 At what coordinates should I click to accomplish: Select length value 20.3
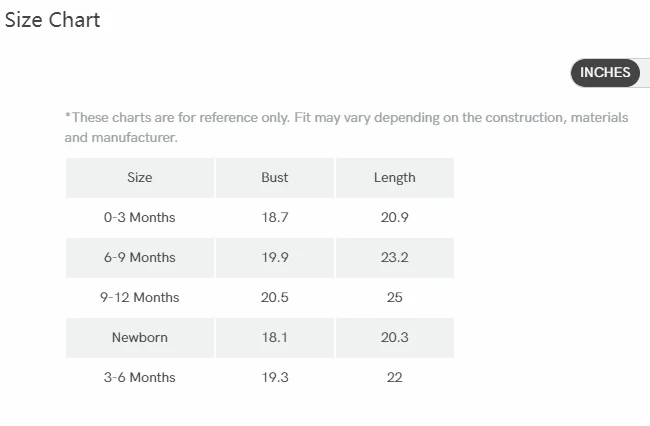[395, 337]
